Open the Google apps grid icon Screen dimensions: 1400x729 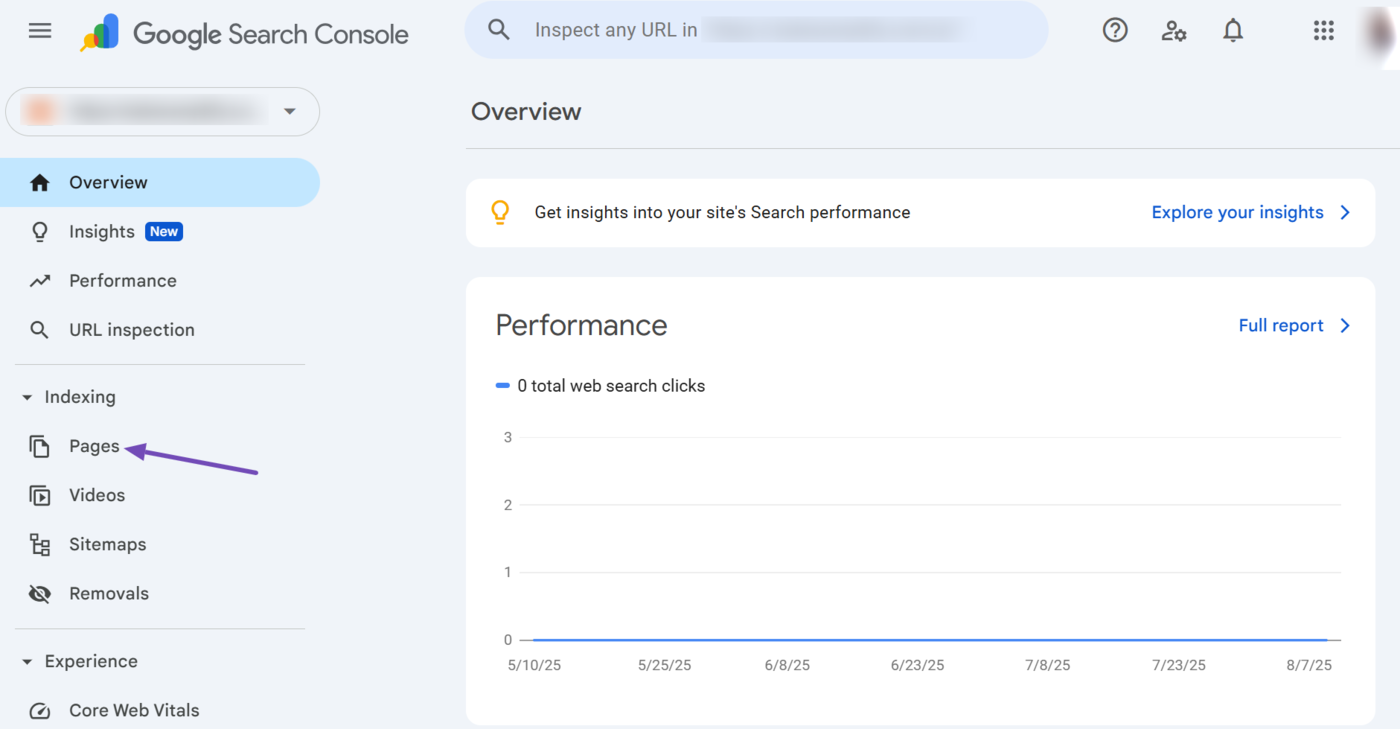(1323, 31)
